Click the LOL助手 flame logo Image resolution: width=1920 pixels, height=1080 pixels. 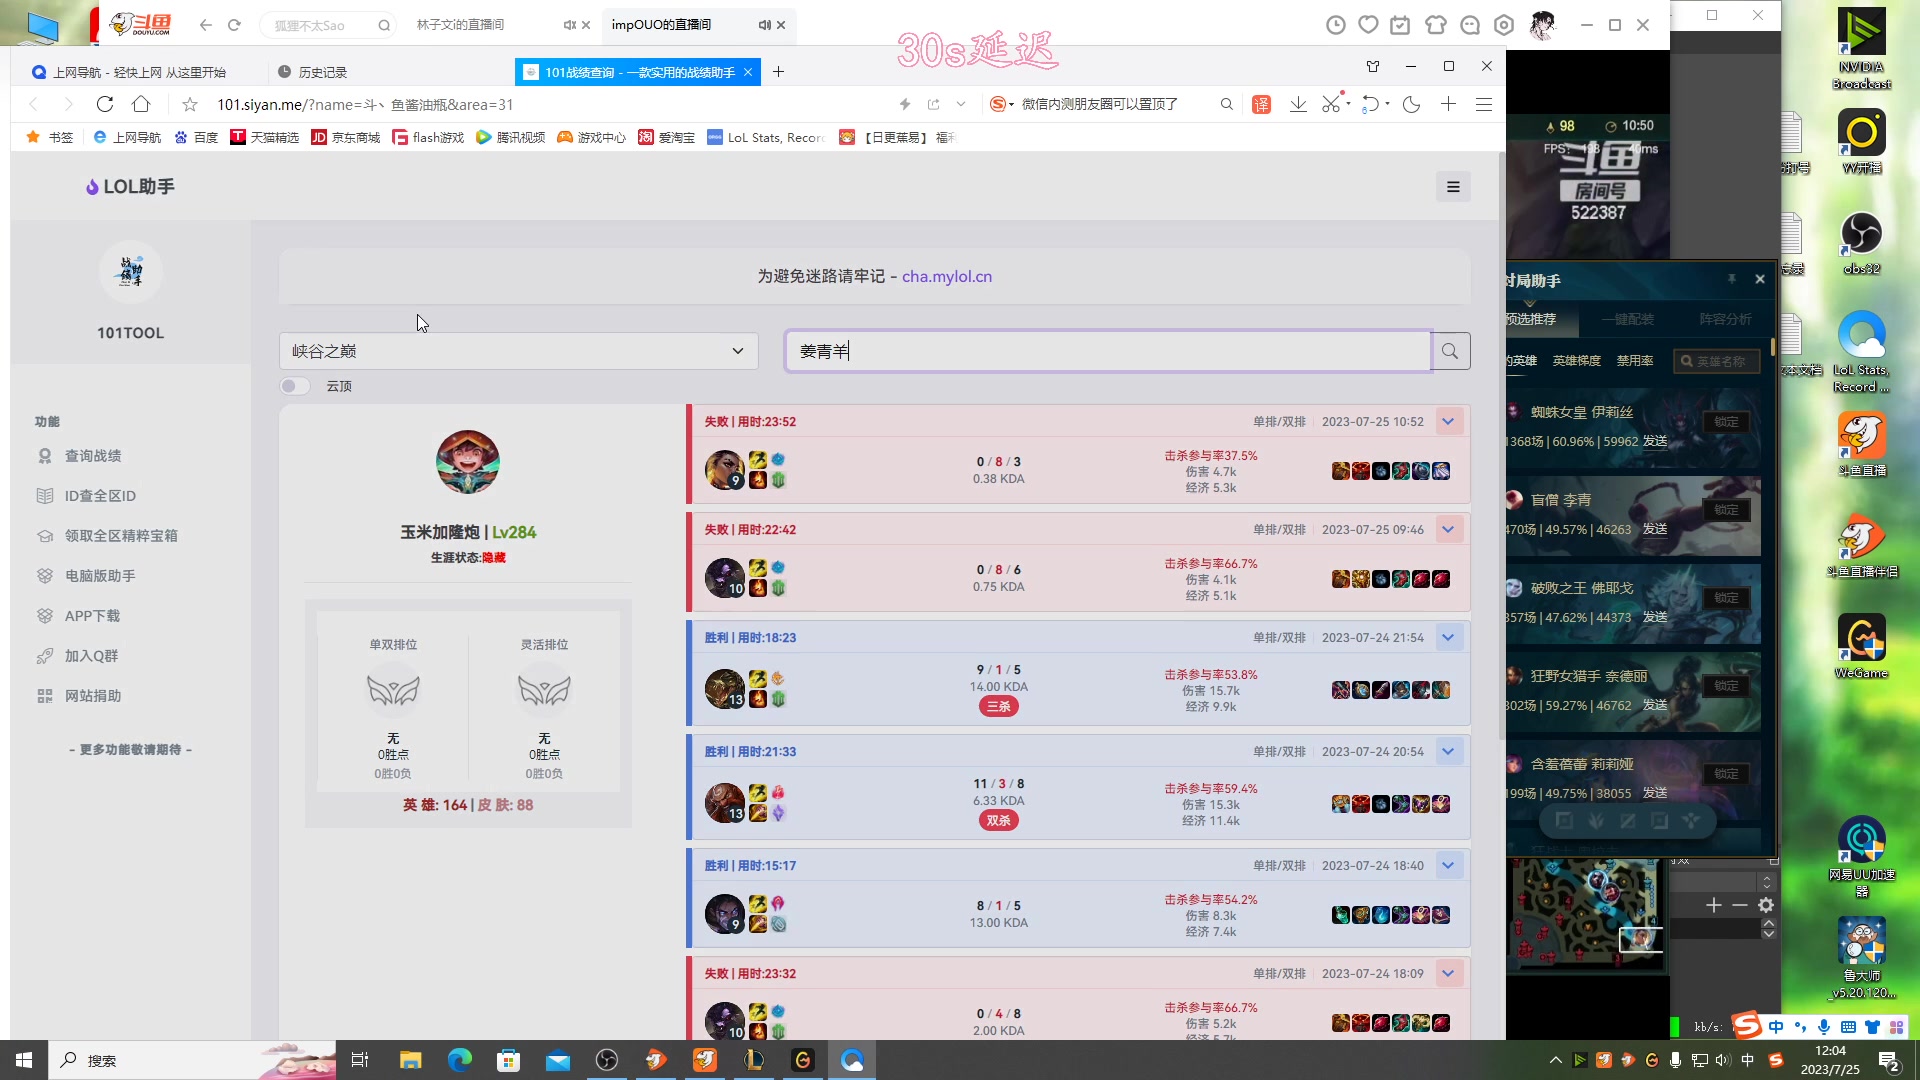pyautogui.click(x=91, y=186)
